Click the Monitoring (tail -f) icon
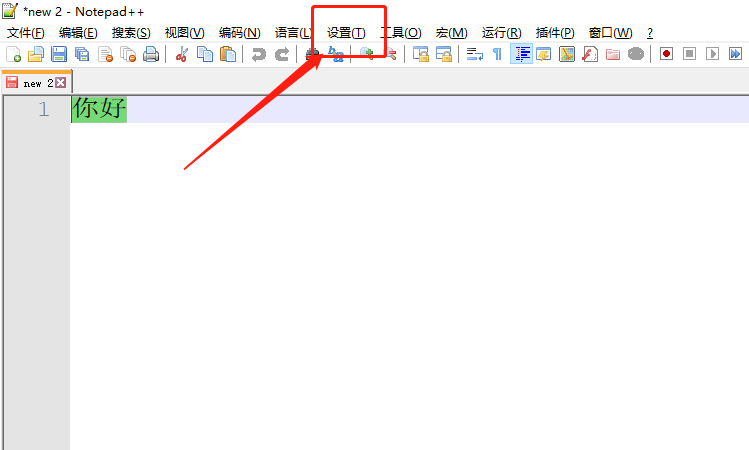Viewport: 749px width, 450px height. pyautogui.click(x=636, y=54)
